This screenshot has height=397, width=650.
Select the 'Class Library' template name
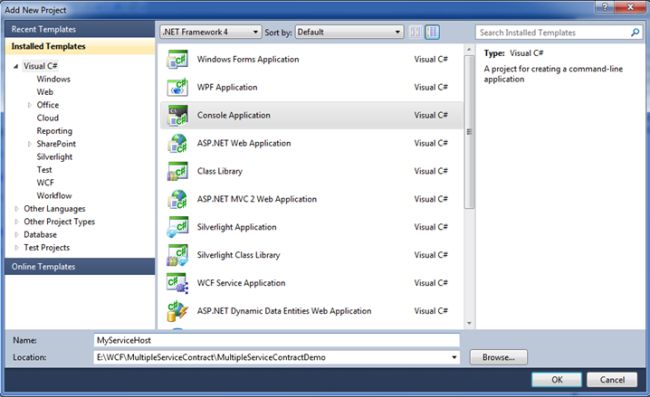tap(220, 171)
